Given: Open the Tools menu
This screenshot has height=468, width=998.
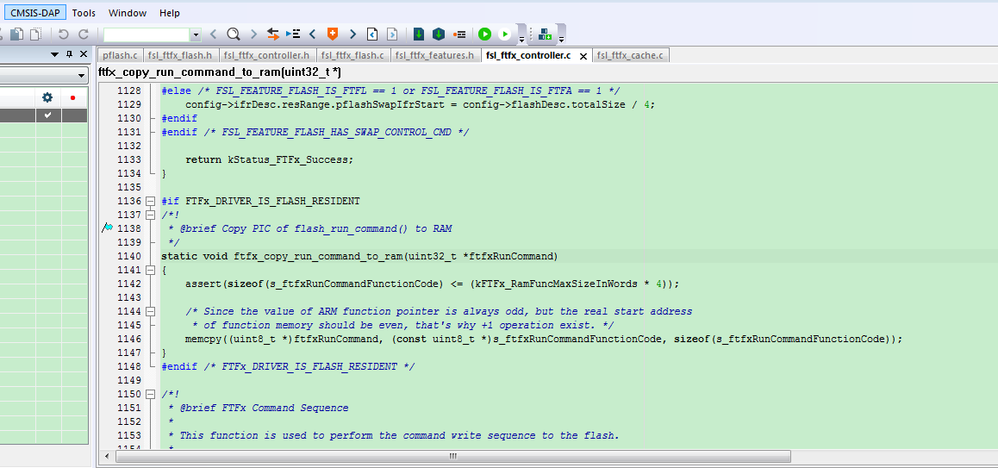Looking at the screenshot, I should (x=83, y=13).
